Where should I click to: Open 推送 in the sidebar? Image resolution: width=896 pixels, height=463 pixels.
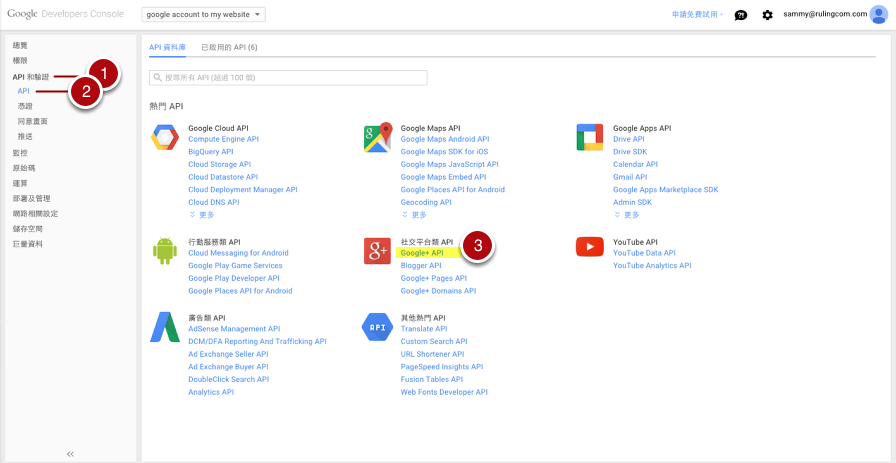(x=25, y=137)
